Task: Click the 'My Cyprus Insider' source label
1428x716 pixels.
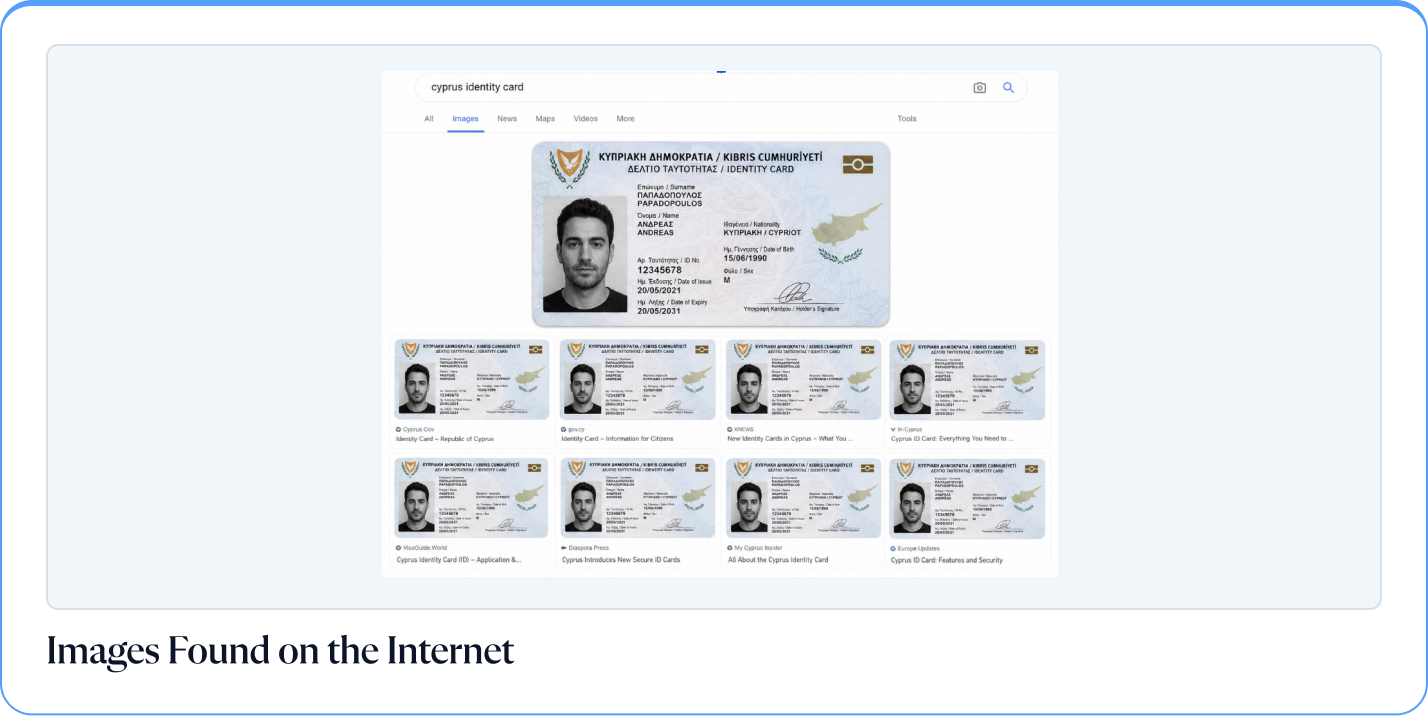Action: pyautogui.click(x=759, y=548)
